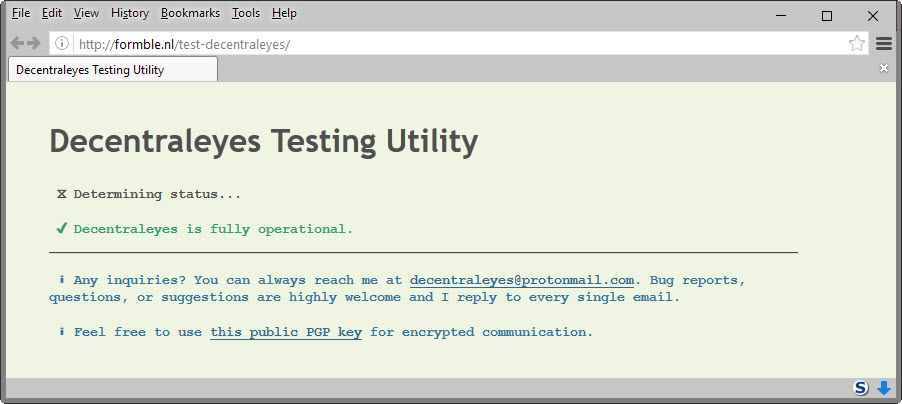Open the hamburger menu button
Viewport: 902px width, 404px height.
884,44
